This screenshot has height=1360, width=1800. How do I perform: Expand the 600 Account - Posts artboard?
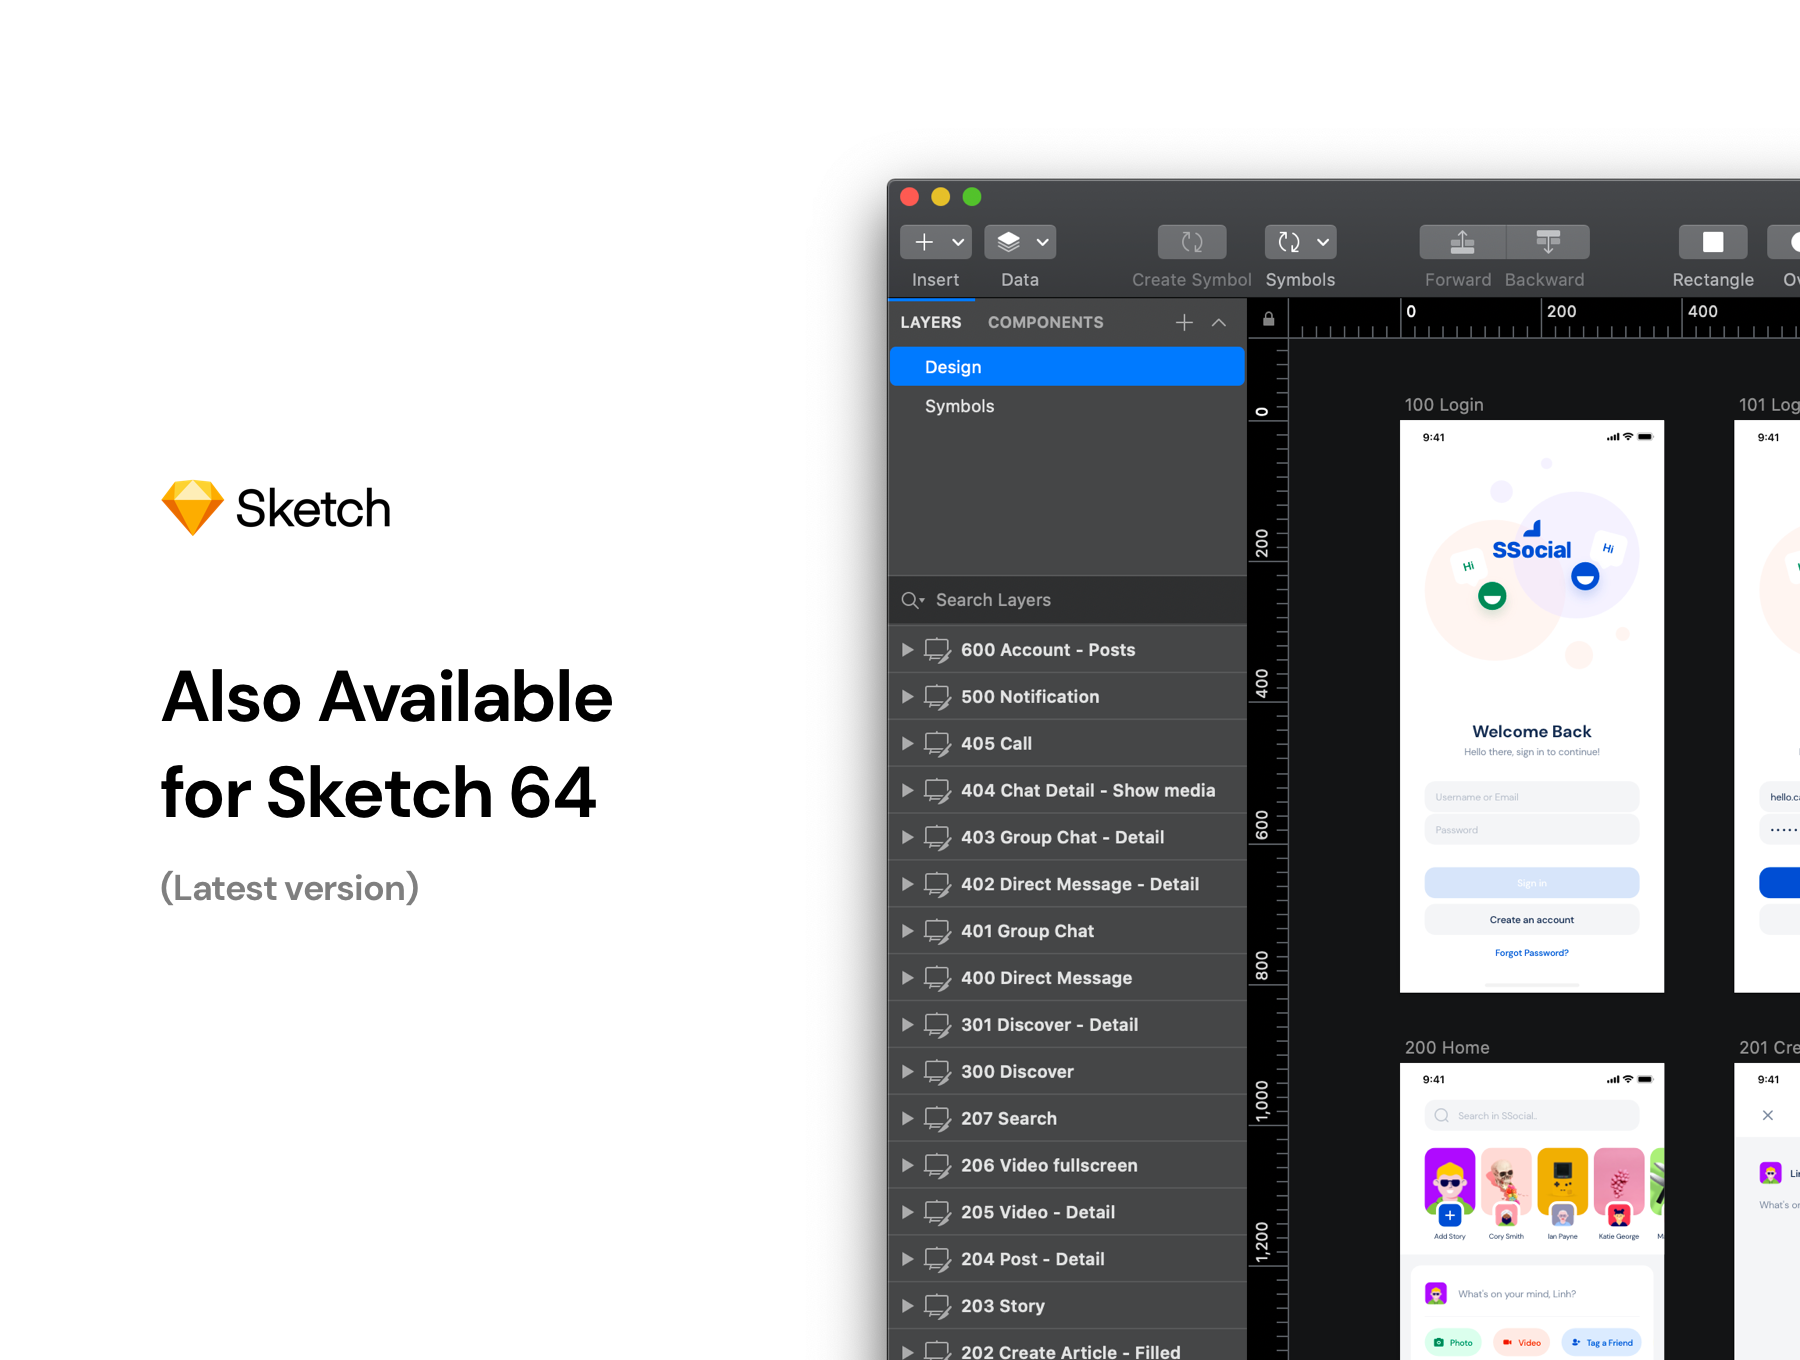pos(907,650)
